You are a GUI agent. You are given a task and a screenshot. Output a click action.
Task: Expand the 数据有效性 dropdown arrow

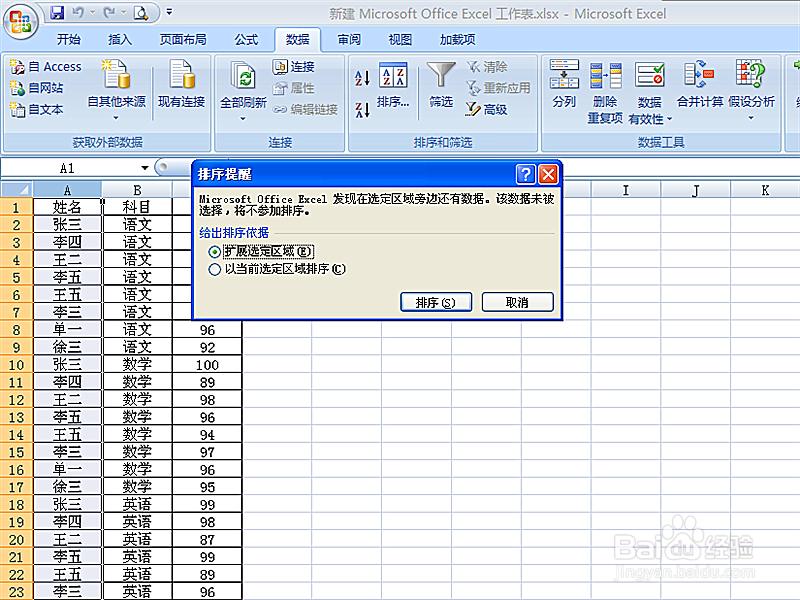click(669, 119)
